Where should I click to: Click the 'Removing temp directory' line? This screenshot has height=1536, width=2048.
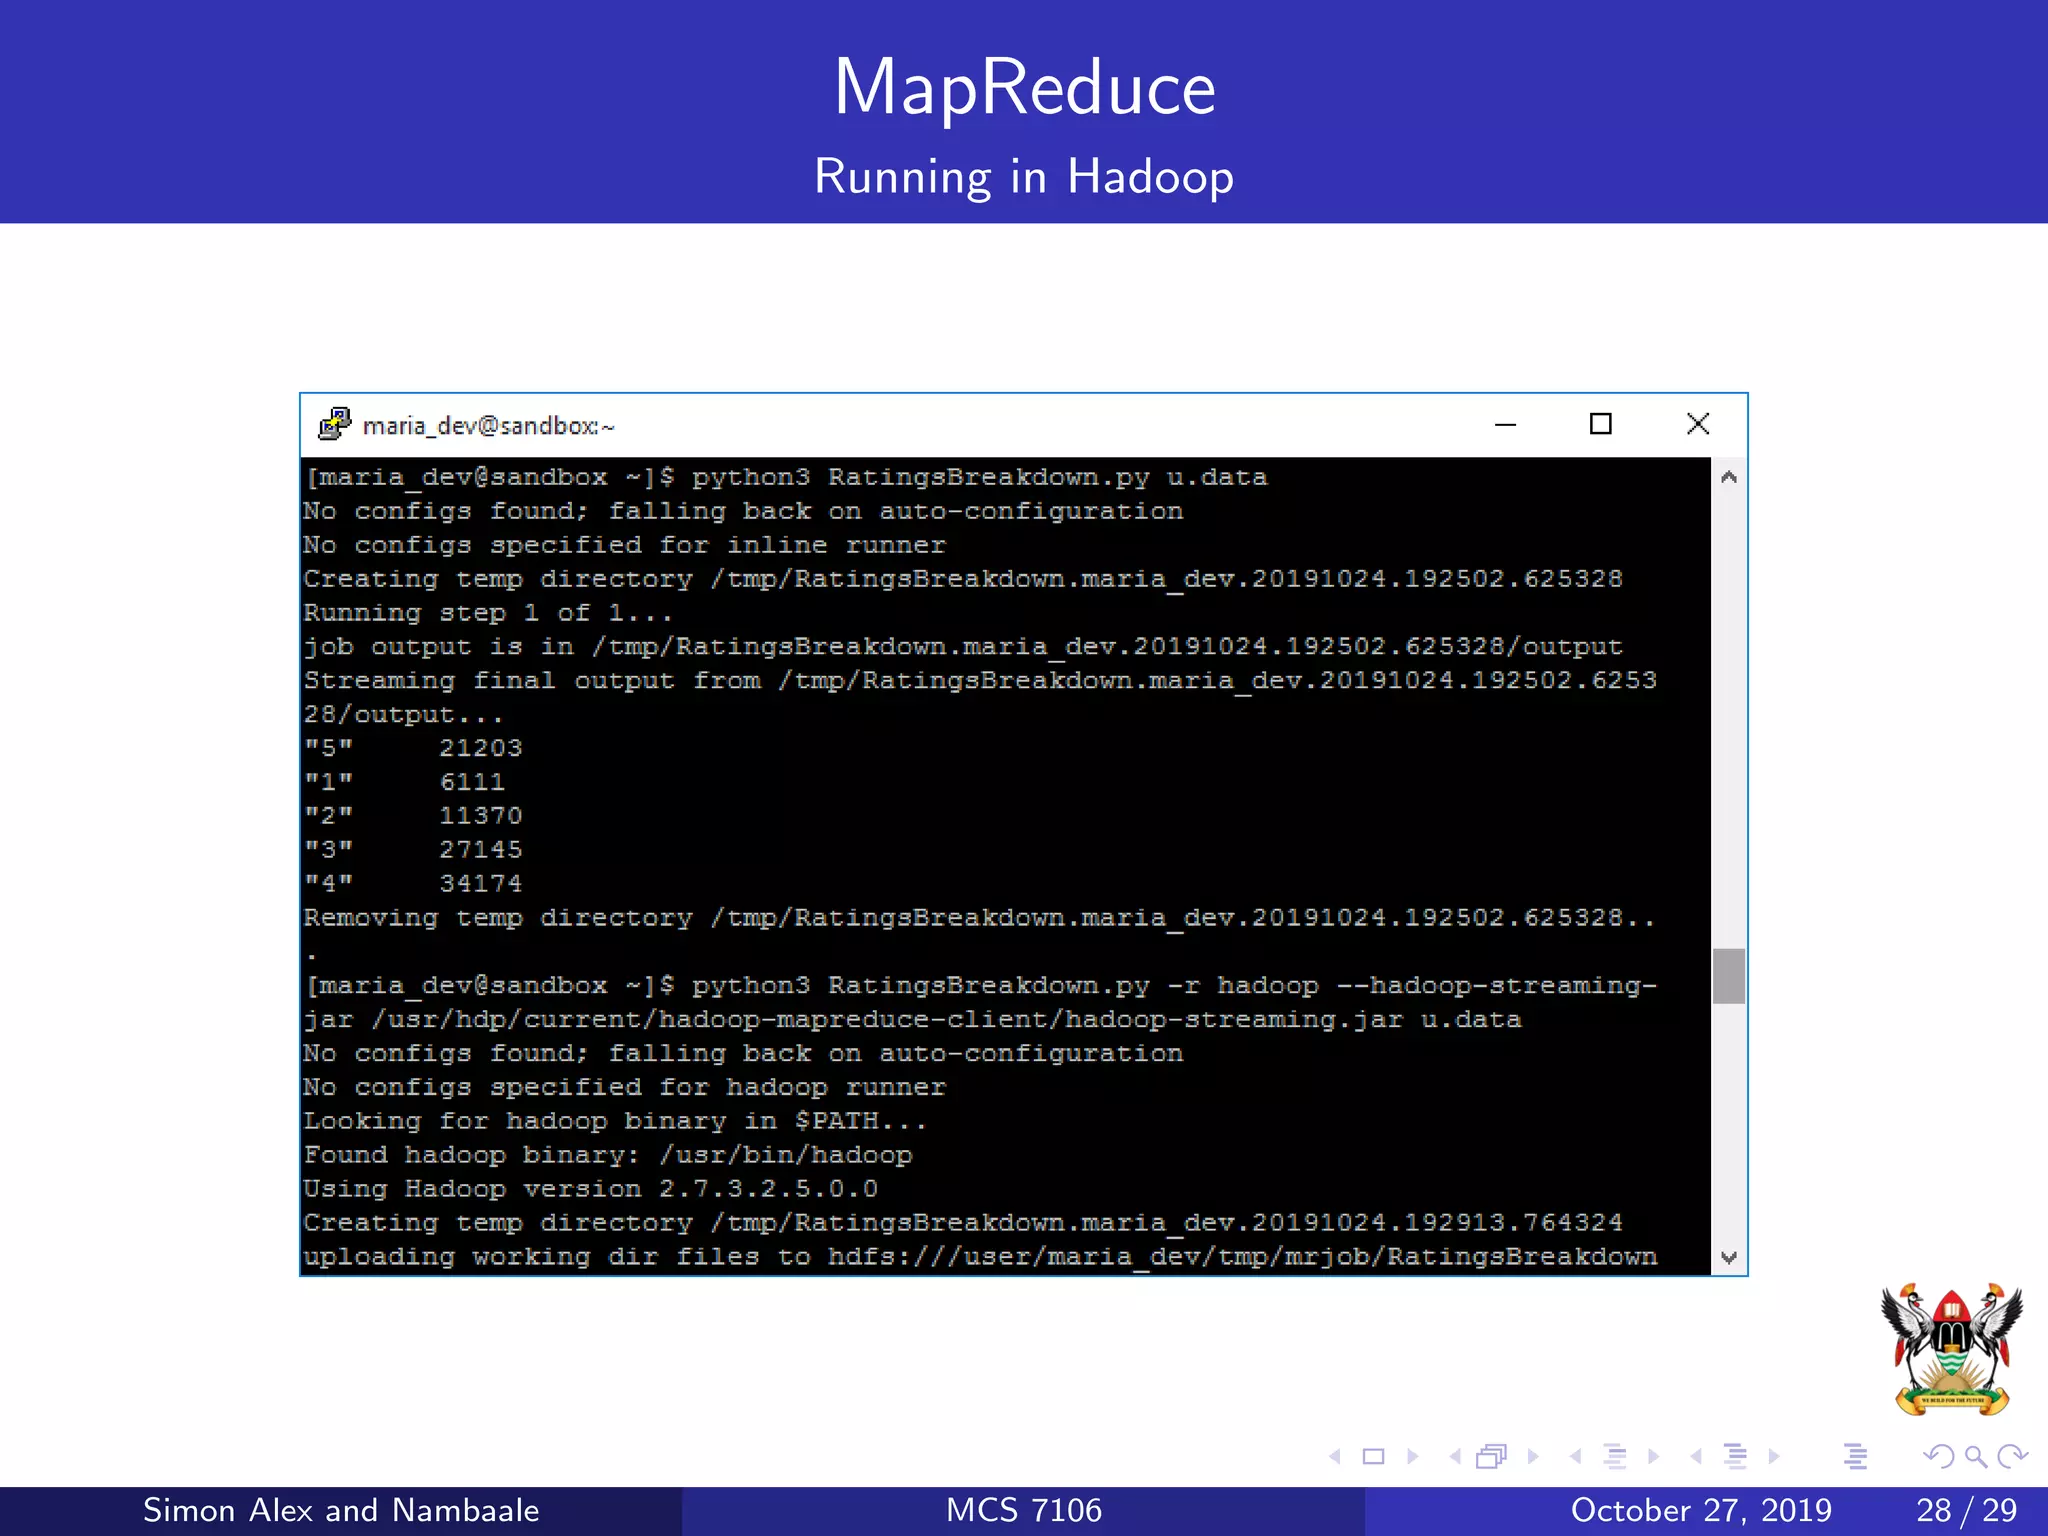[x=980, y=918]
